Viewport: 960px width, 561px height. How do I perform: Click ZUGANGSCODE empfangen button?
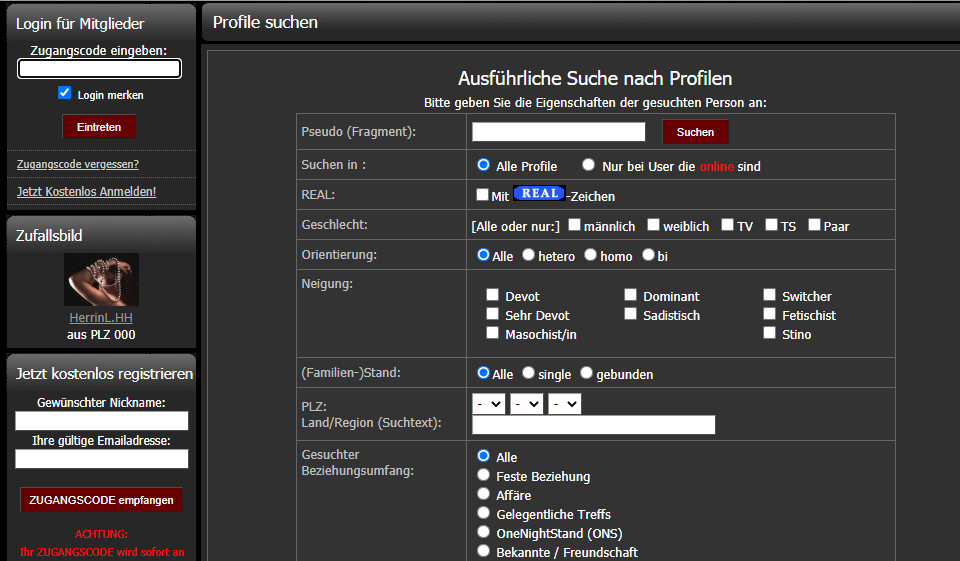[101, 500]
